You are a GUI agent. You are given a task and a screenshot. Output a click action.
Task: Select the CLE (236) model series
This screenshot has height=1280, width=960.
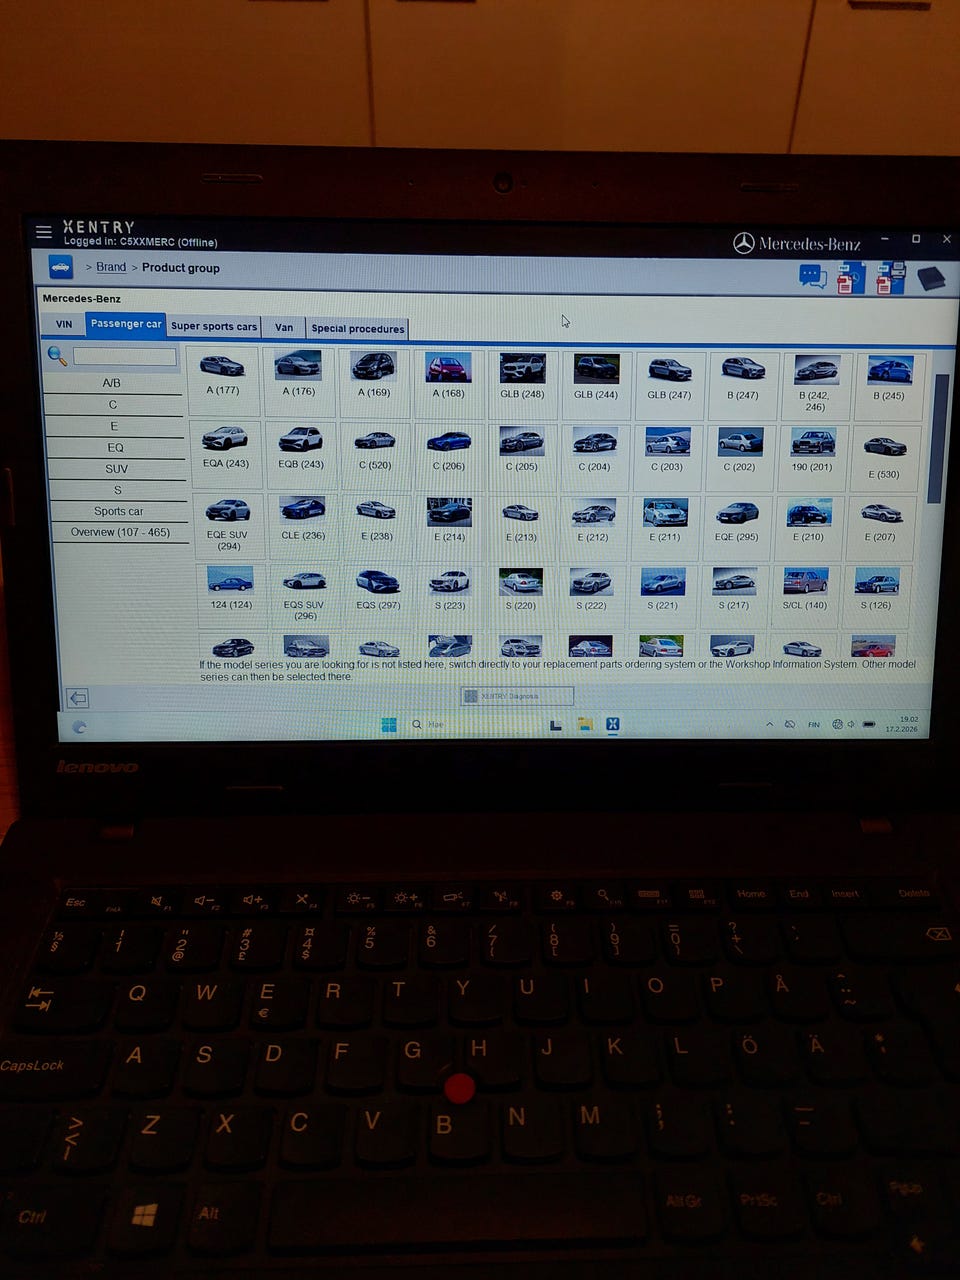click(303, 524)
